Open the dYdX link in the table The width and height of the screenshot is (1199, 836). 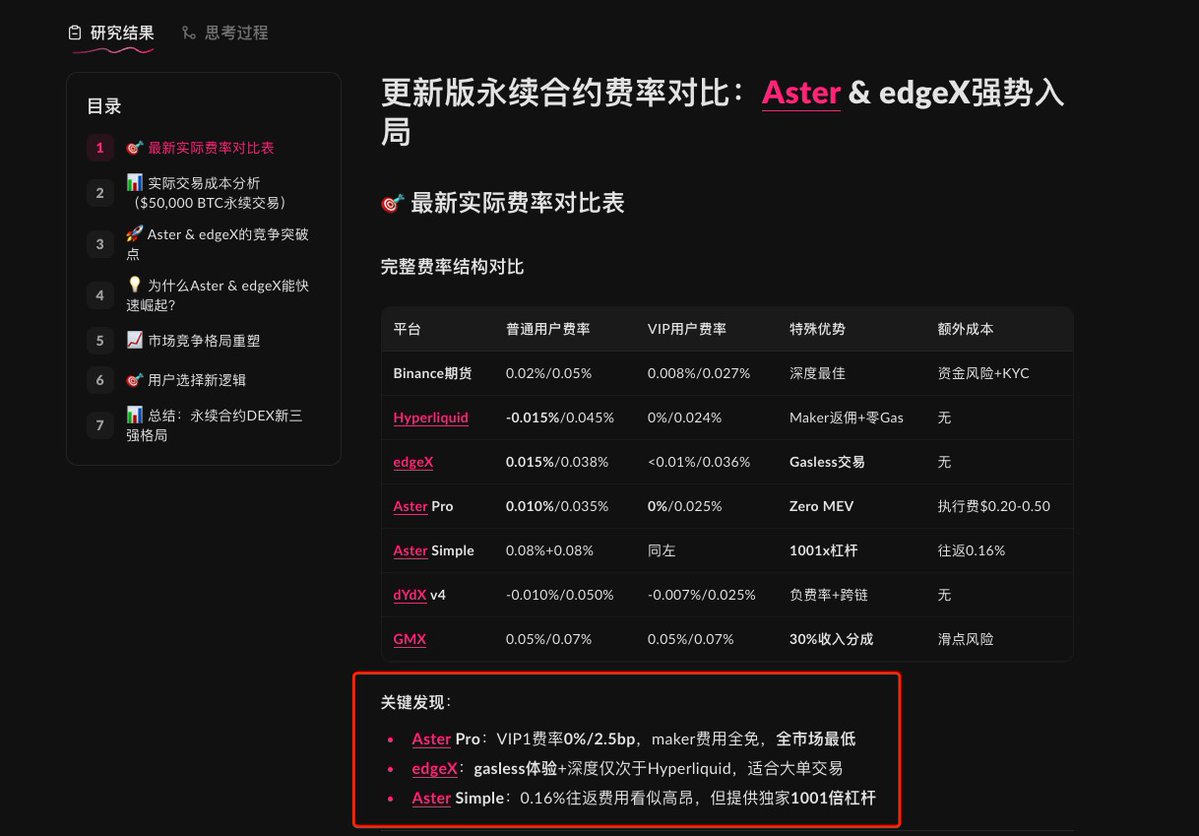[409, 595]
